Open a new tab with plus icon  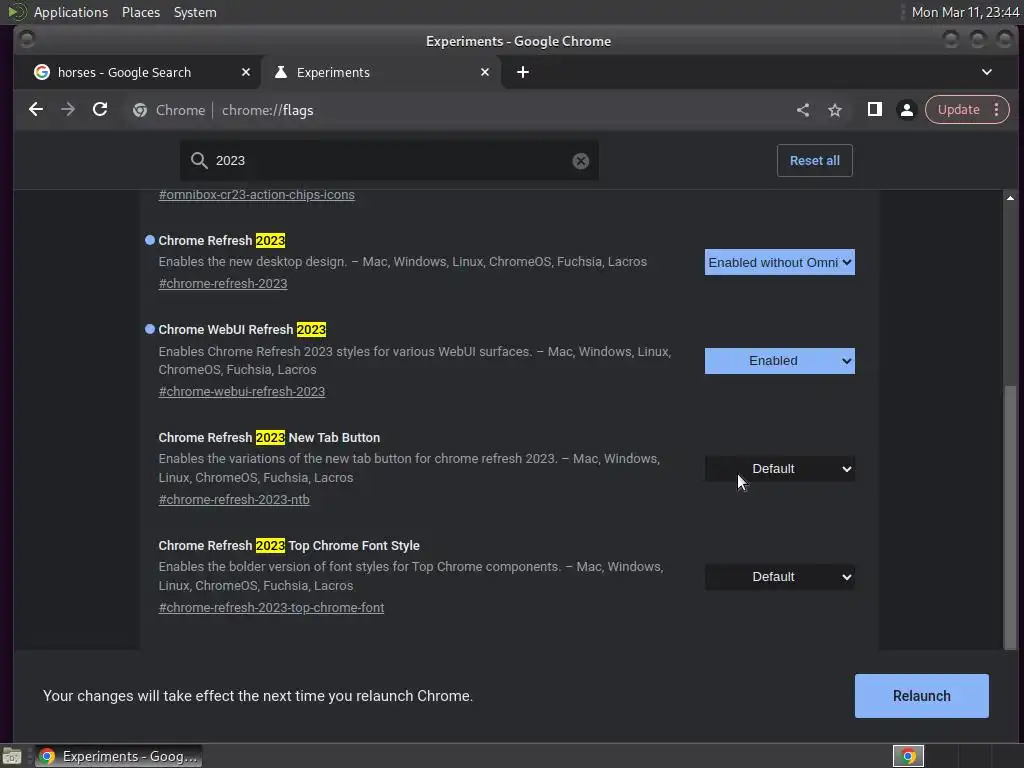(x=522, y=72)
